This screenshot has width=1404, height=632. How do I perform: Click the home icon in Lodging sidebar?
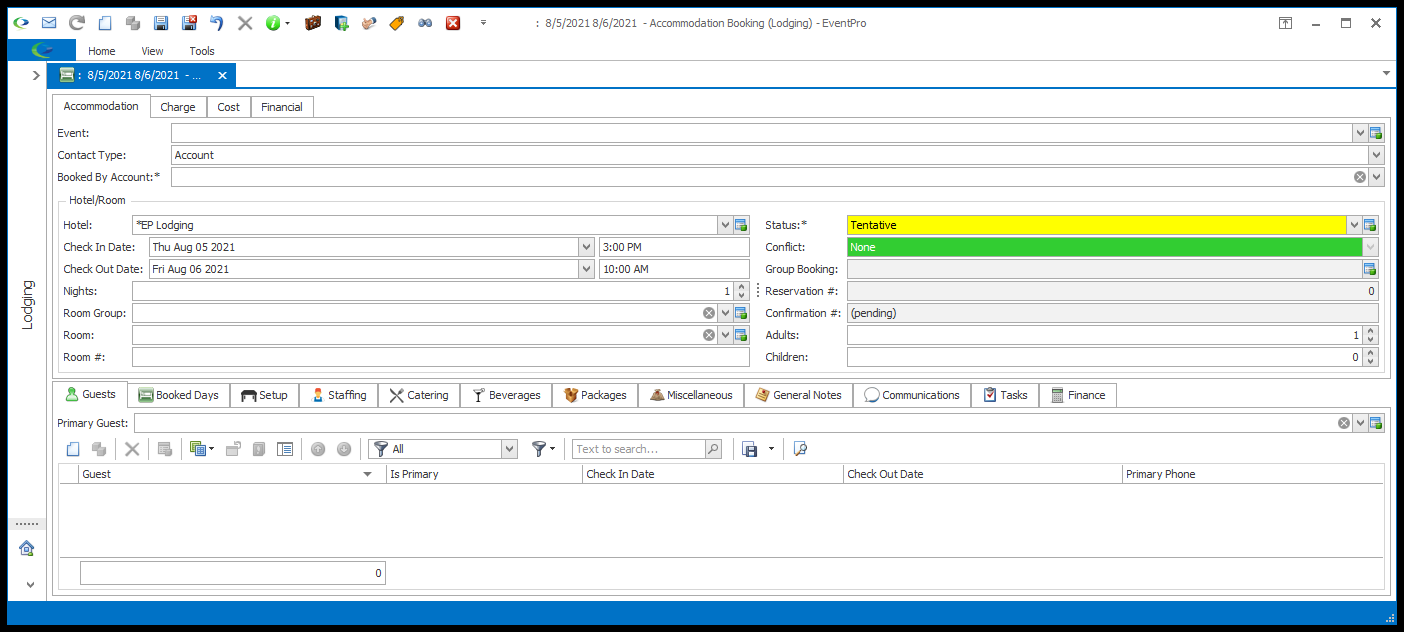click(27, 548)
